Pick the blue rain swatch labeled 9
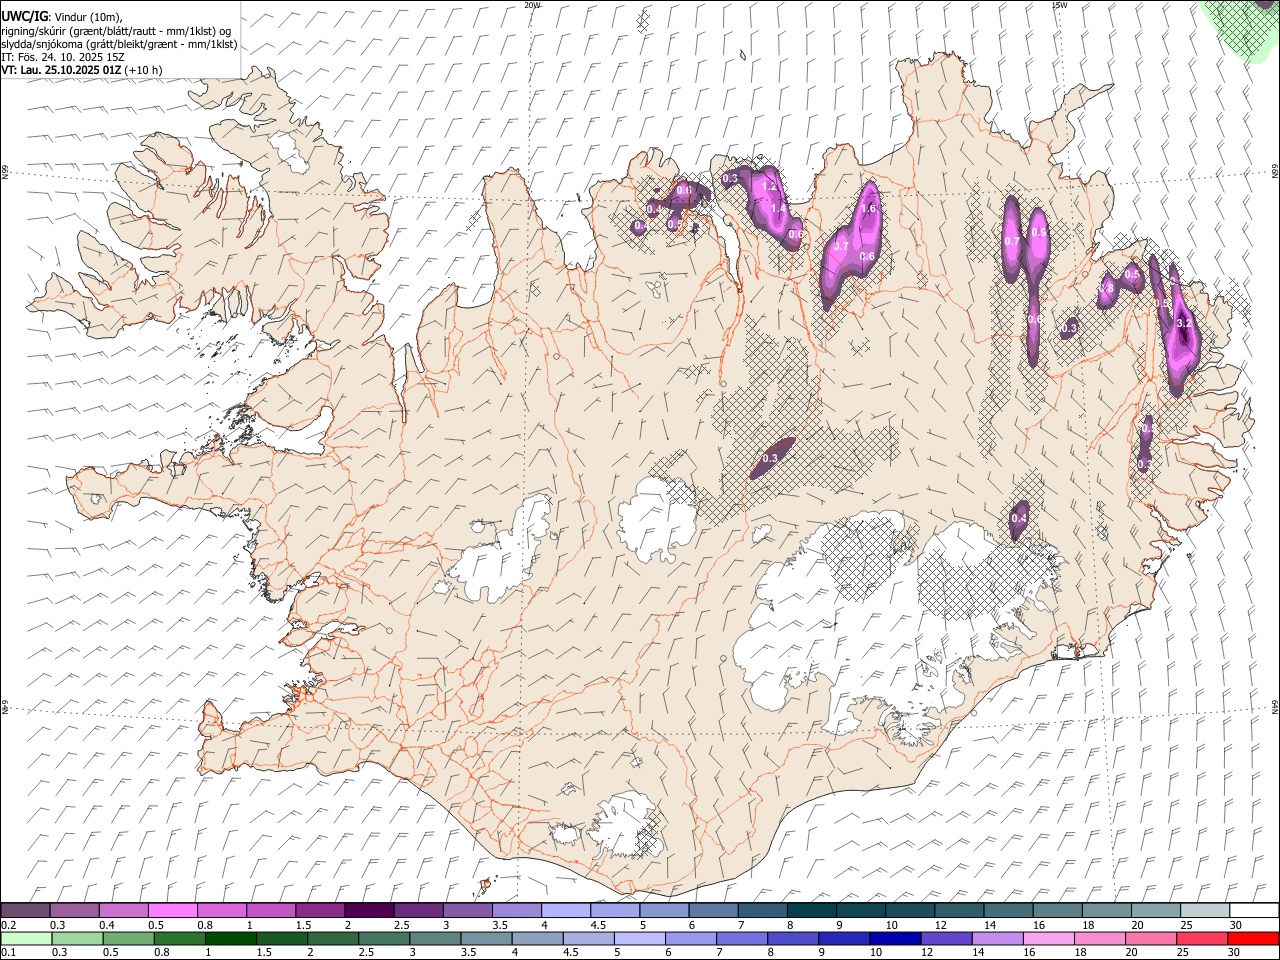Screen dimensions: 1280x960 point(843,938)
